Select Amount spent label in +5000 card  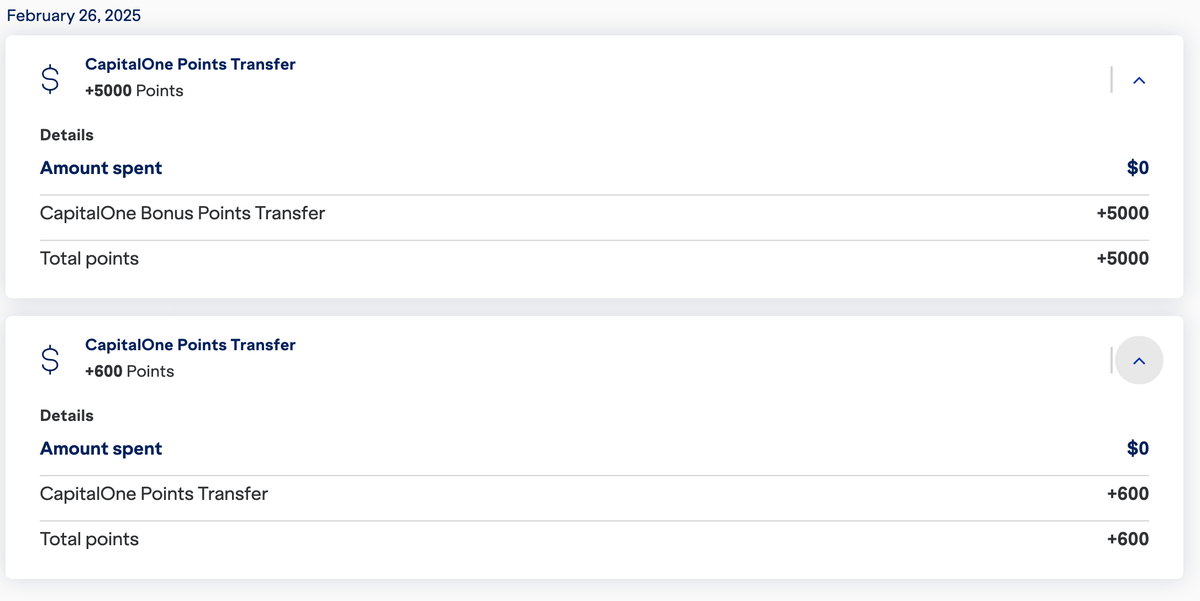click(x=101, y=168)
